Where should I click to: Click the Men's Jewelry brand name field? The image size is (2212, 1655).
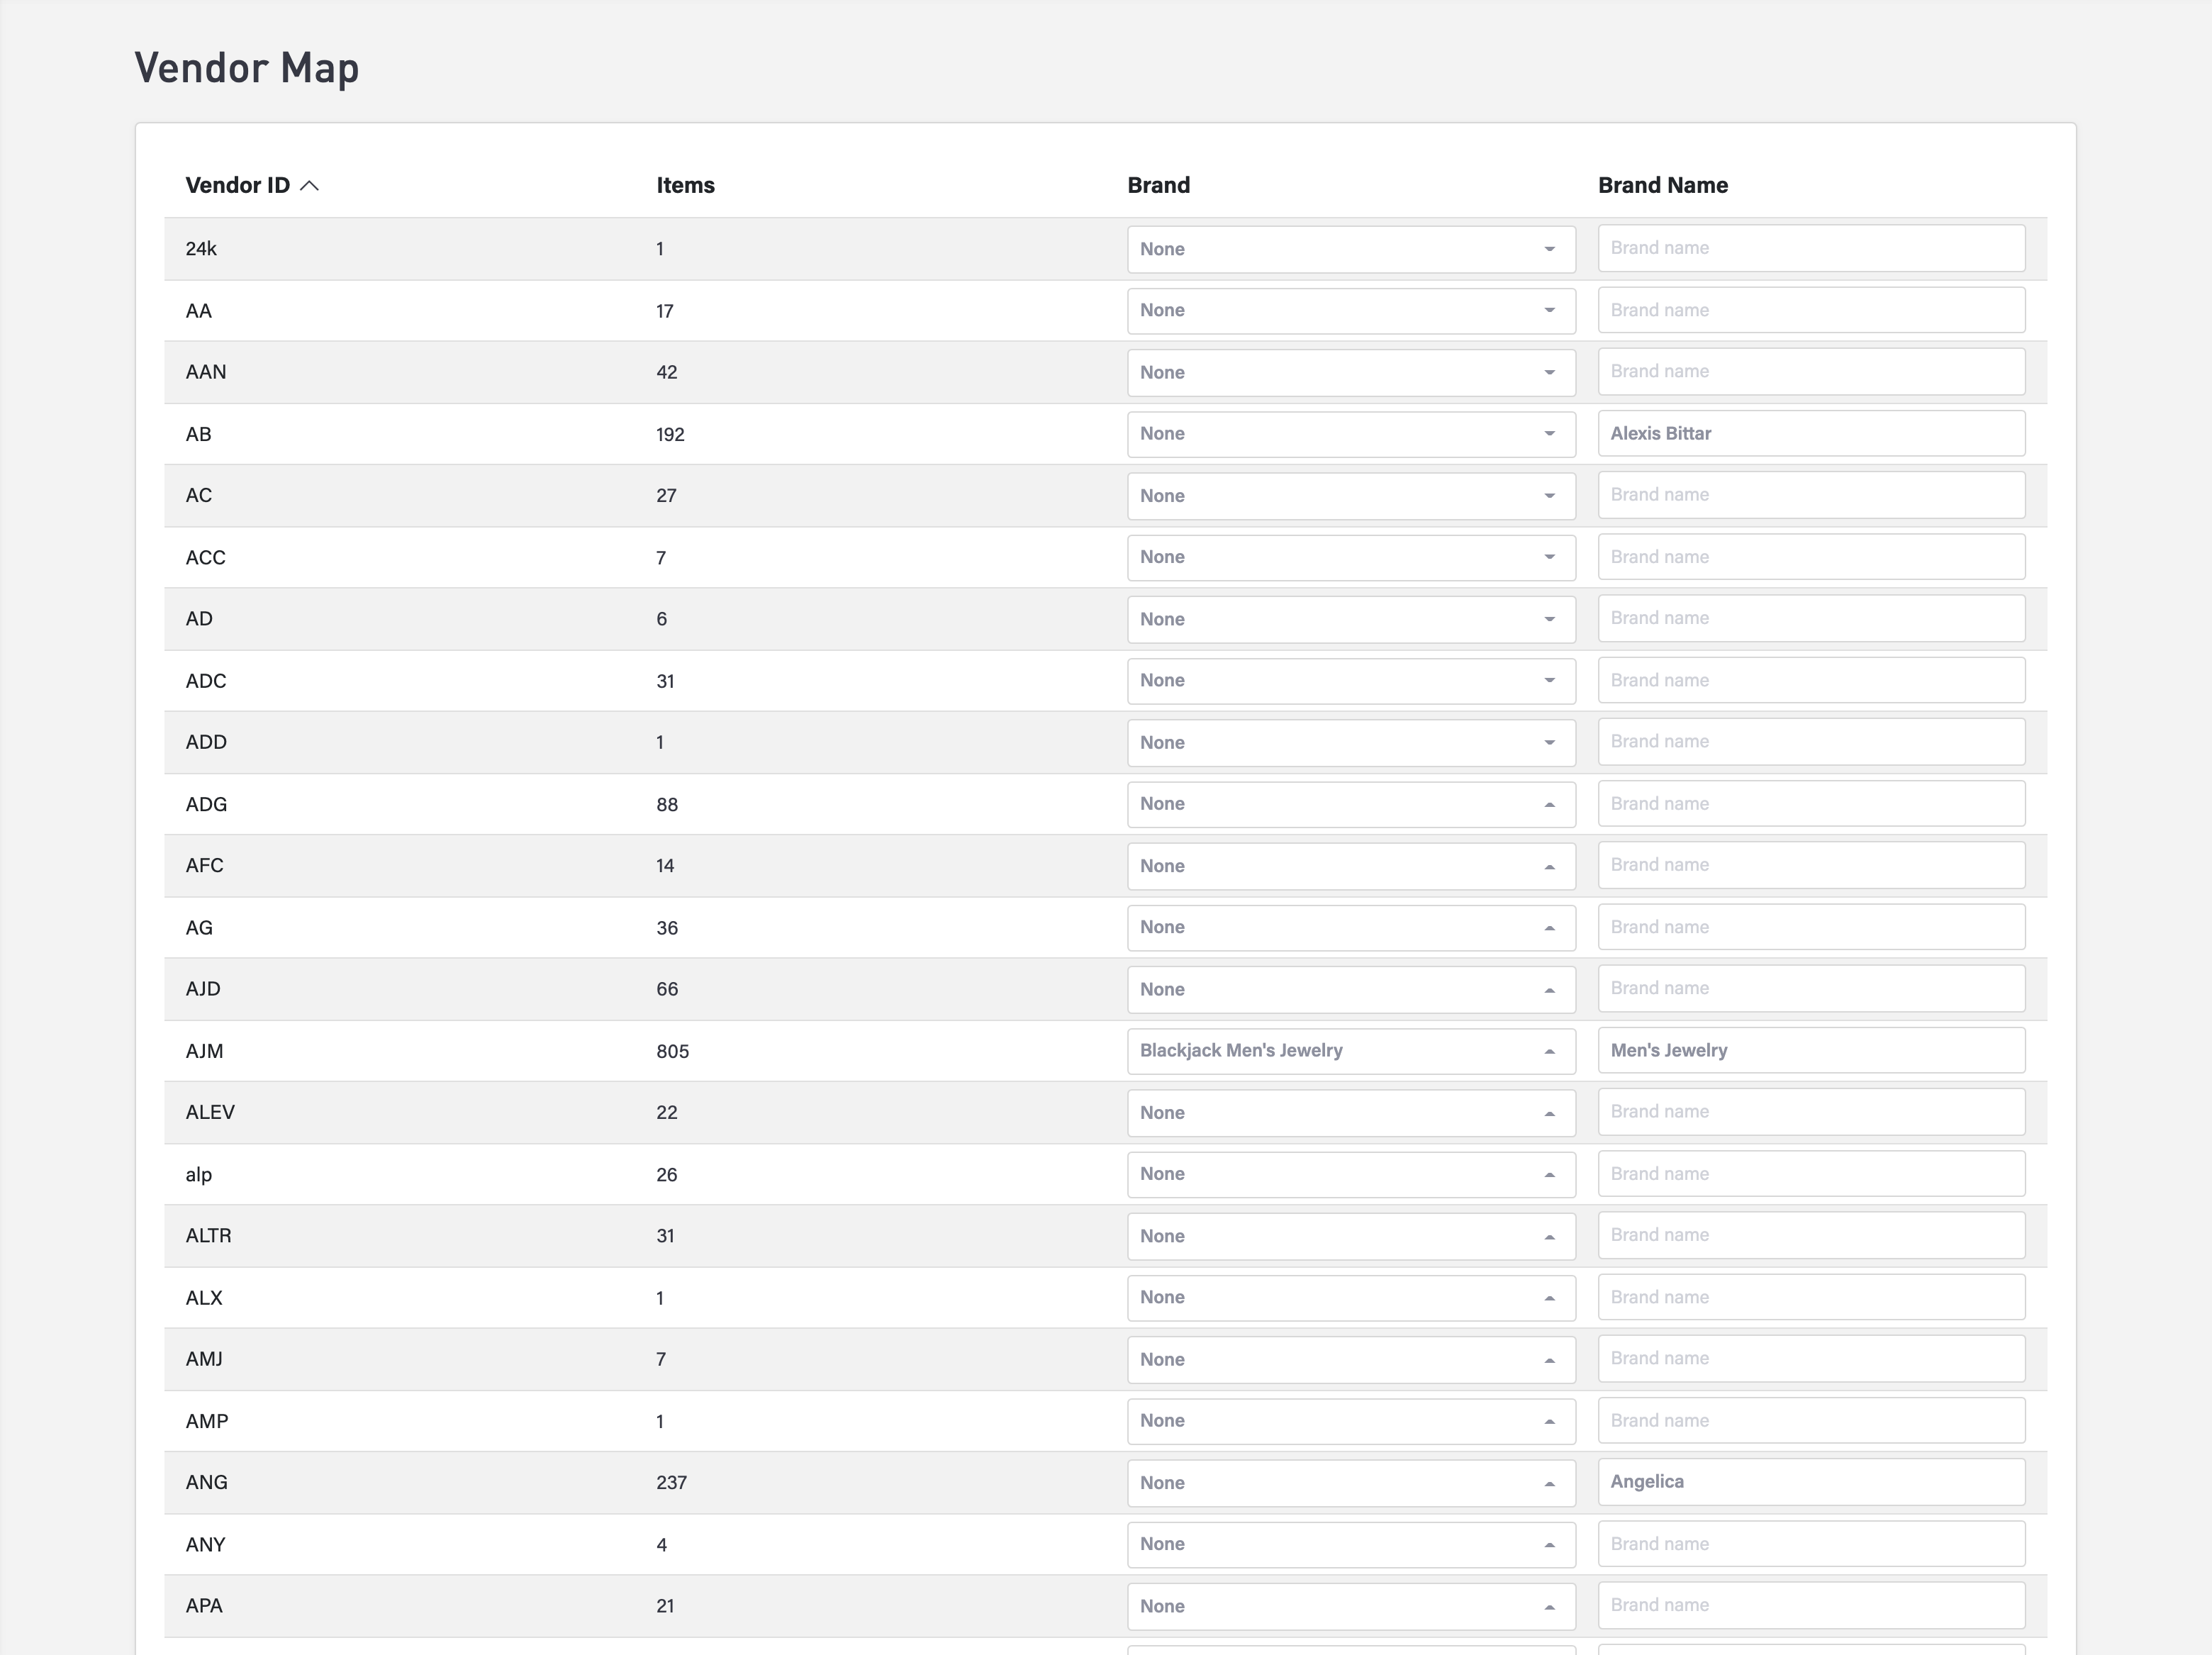point(1810,1051)
